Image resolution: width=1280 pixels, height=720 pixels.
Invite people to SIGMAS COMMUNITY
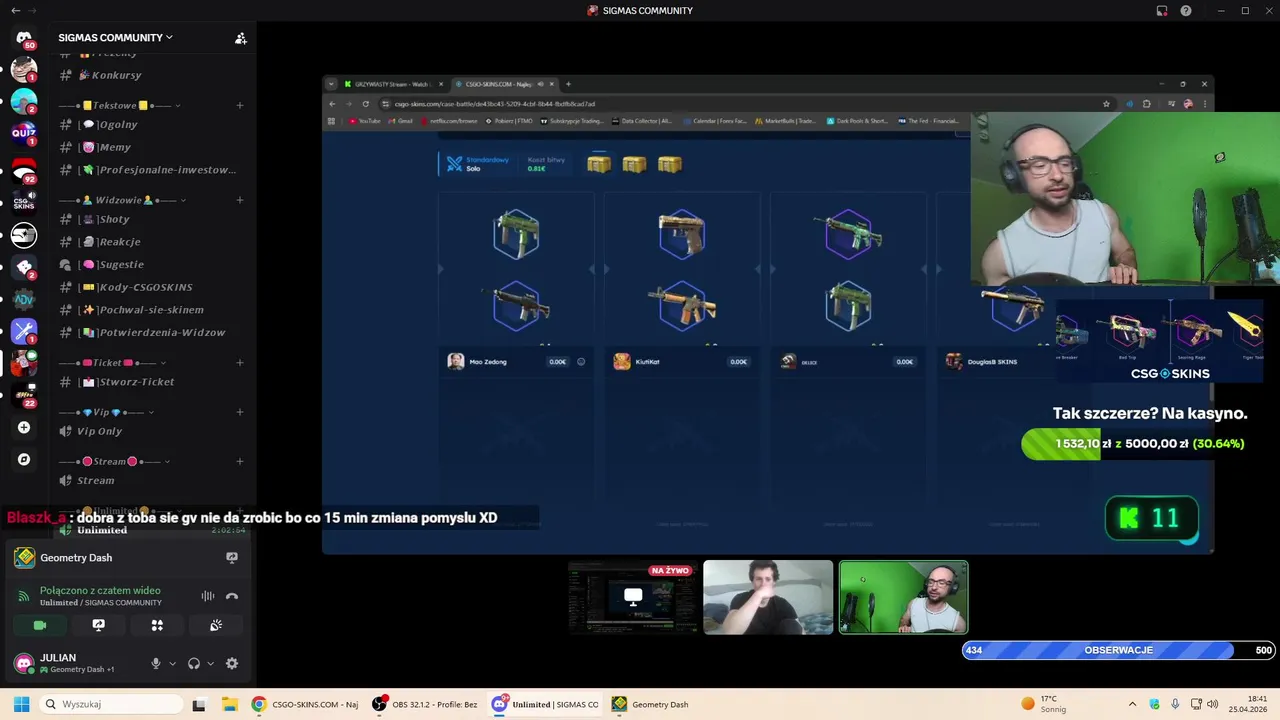pyautogui.click(x=241, y=38)
